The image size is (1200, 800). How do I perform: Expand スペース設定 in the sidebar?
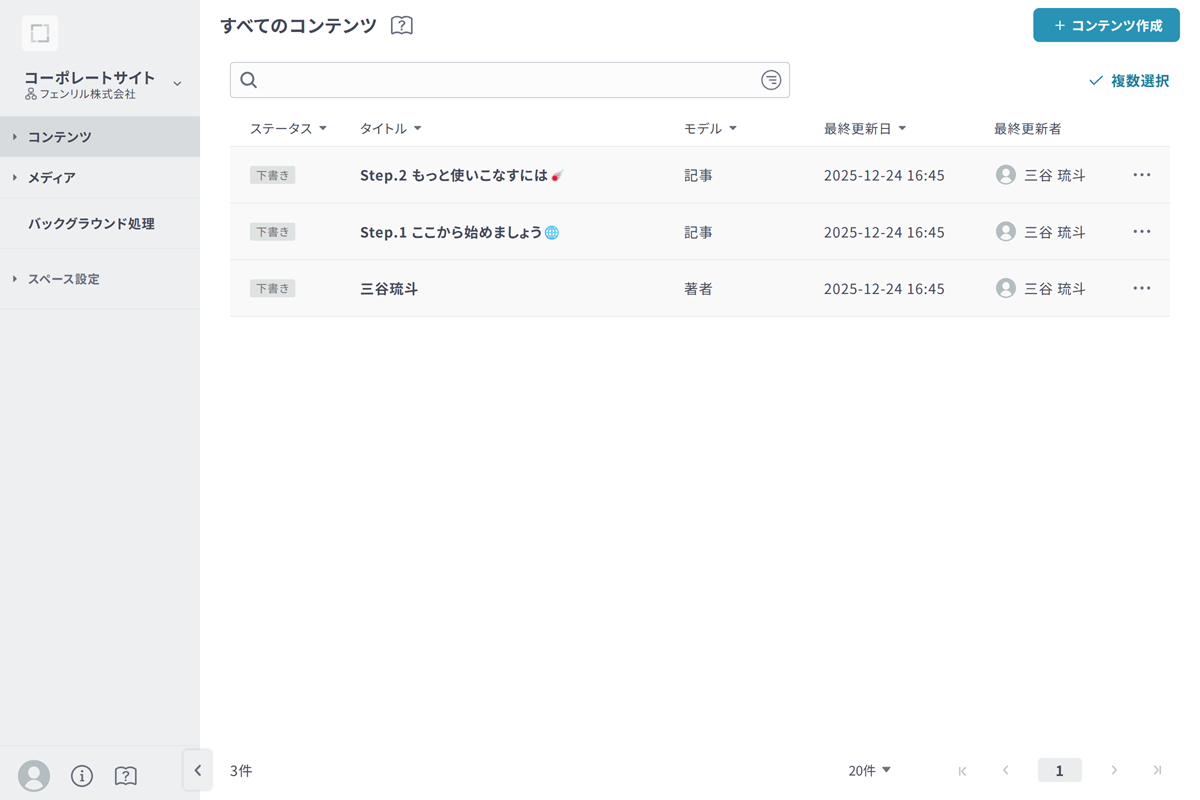coord(64,279)
